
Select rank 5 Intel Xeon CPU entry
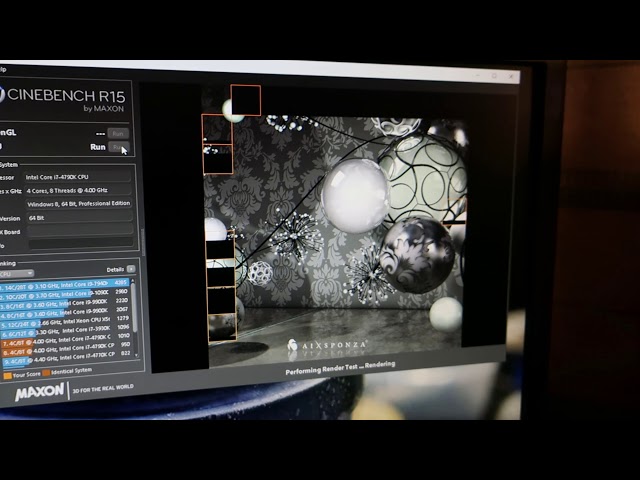tap(64, 320)
